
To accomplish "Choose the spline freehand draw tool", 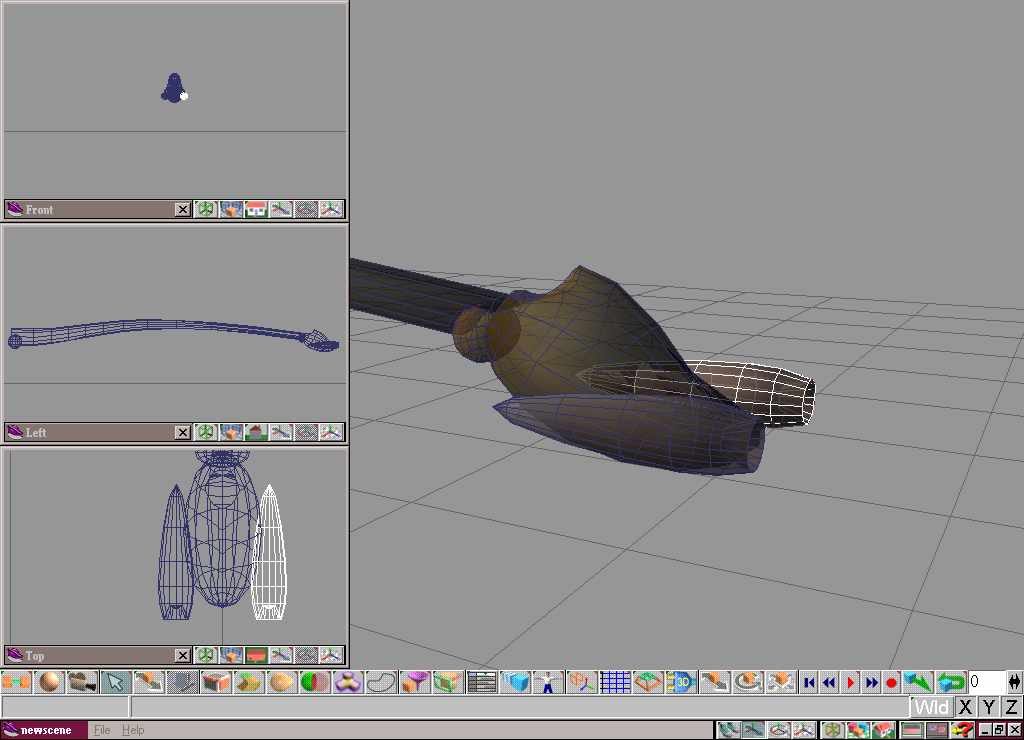I will [x=381, y=683].
